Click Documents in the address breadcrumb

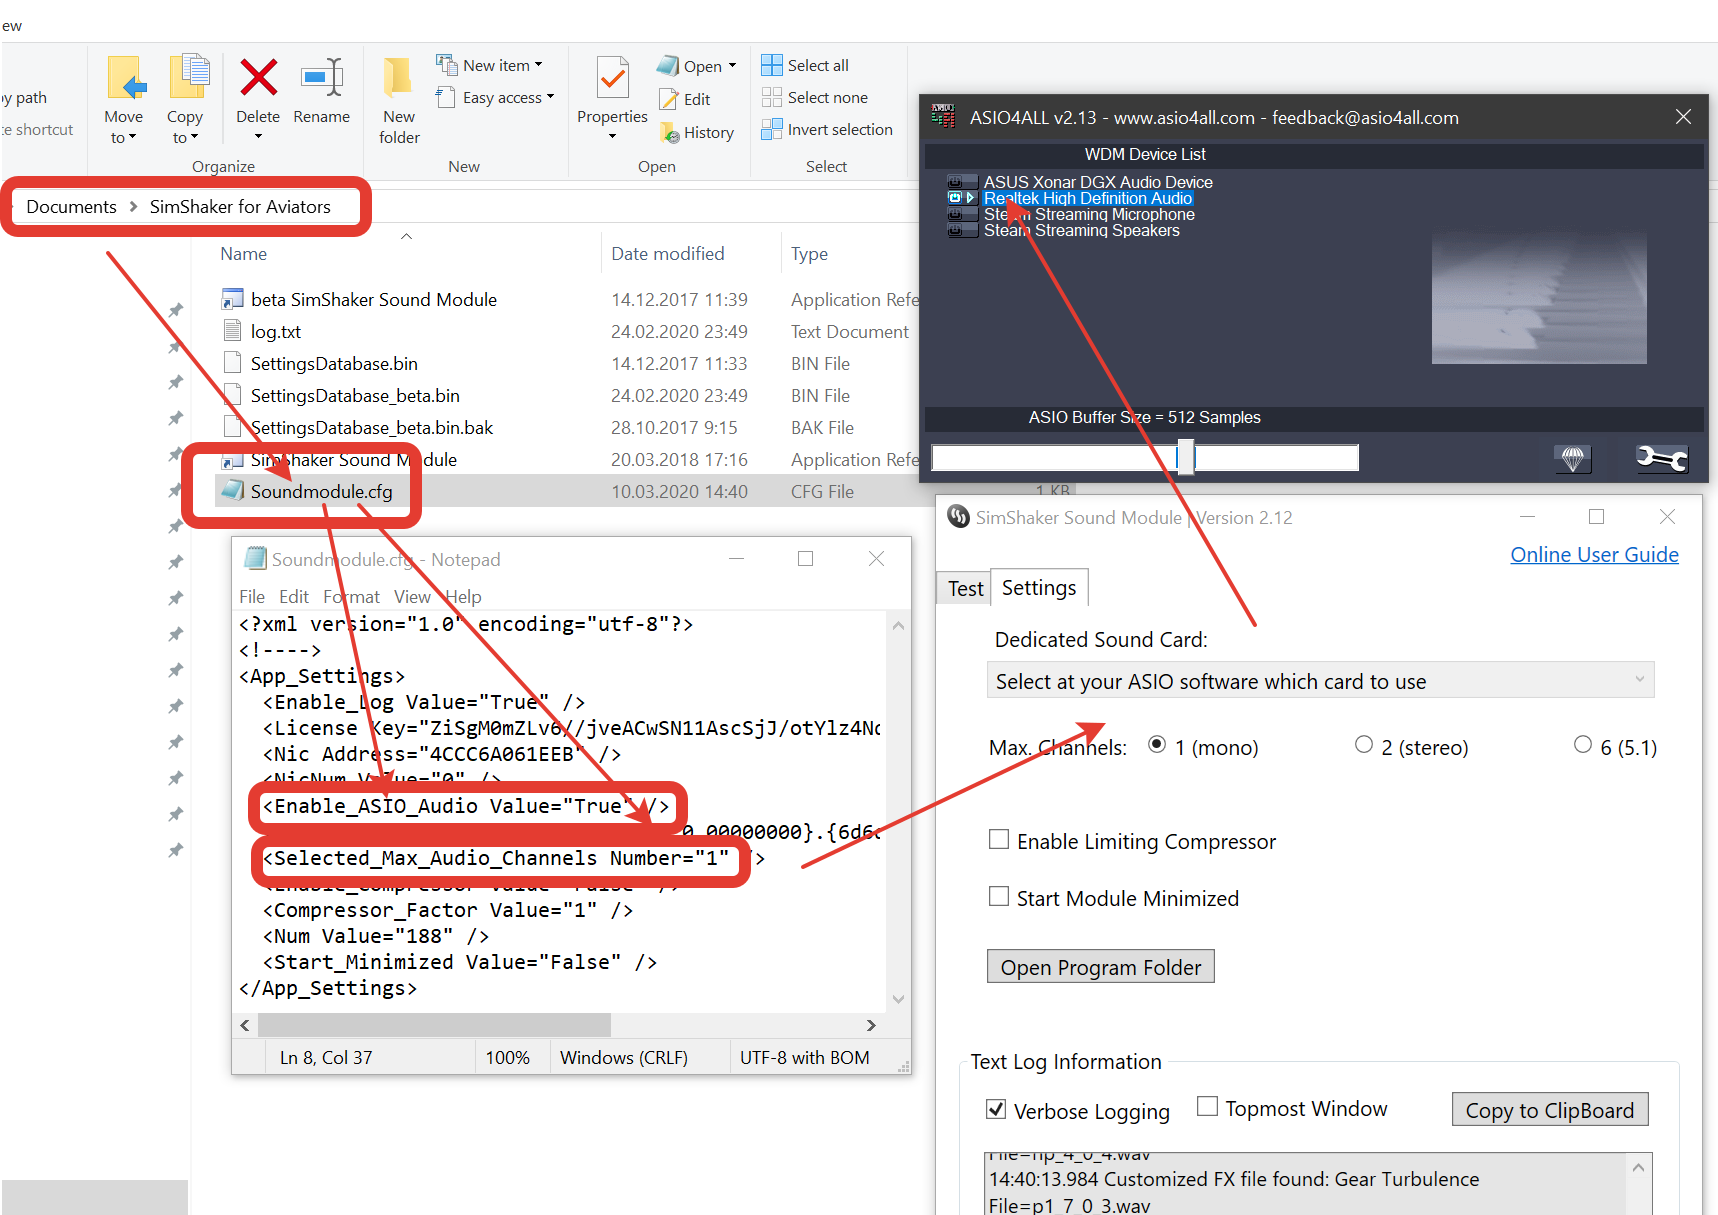pyautogui.click(x=71, y=207)
